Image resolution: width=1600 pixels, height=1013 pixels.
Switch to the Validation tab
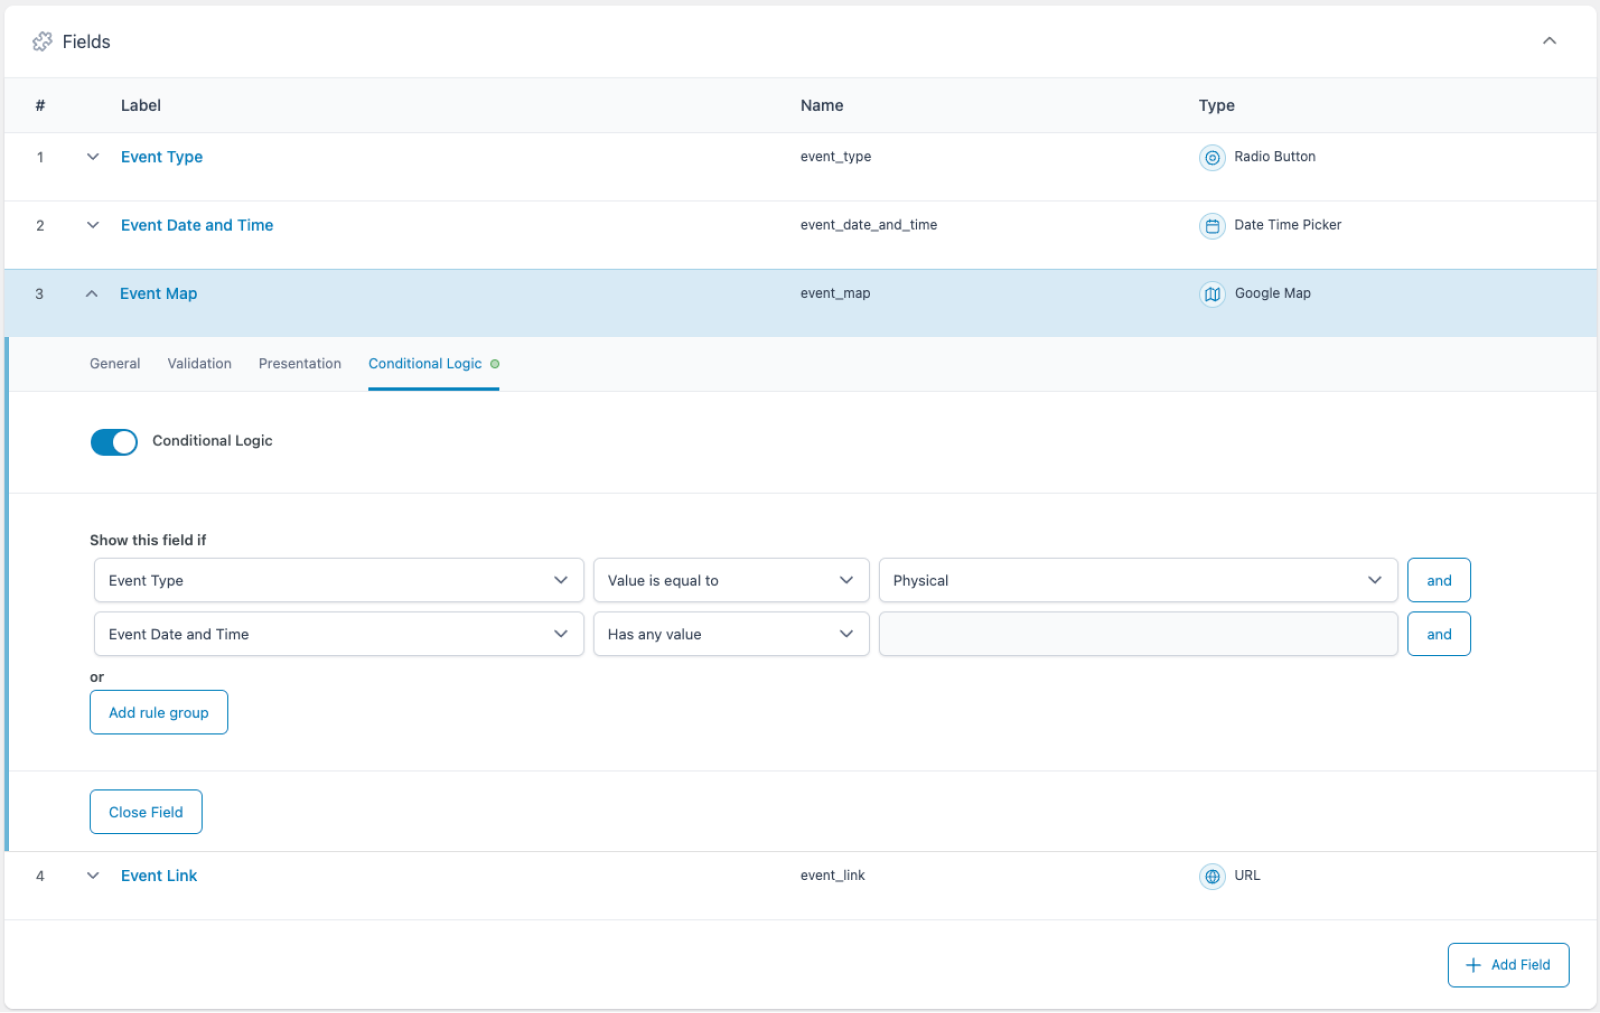click(x=199, y=364)
